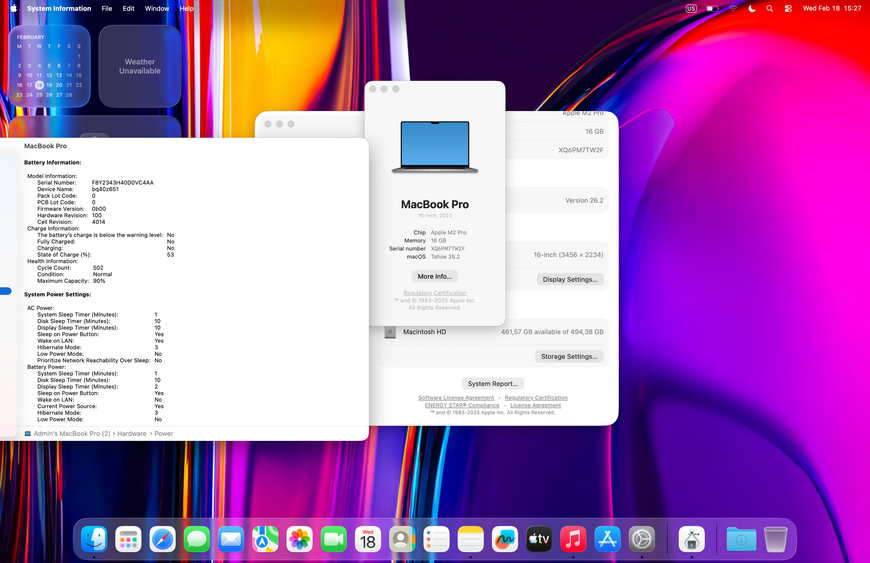
Task: Open Software License Agreement link
Action: tap(456, 398)
